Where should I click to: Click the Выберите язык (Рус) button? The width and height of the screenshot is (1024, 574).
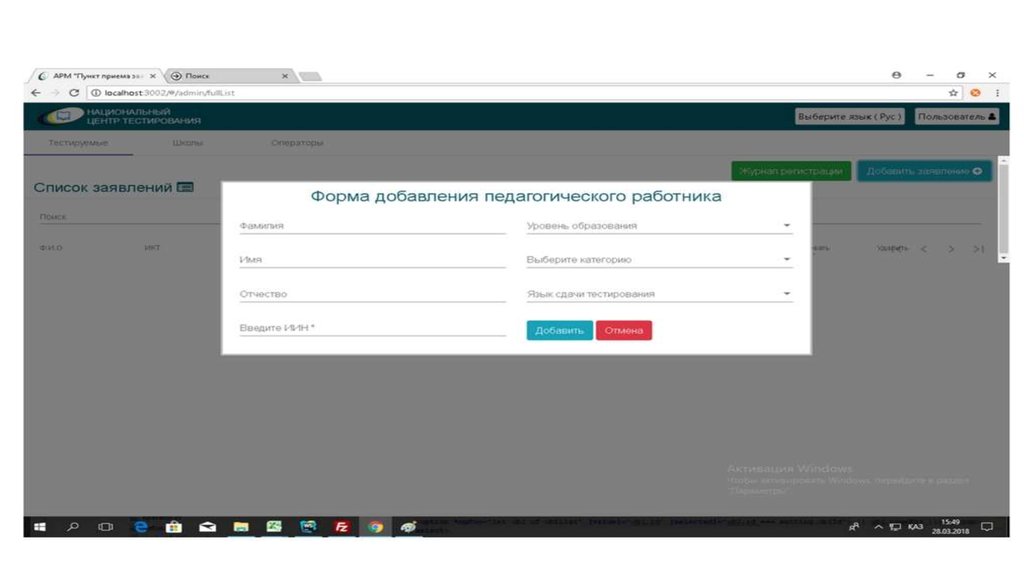850,117
